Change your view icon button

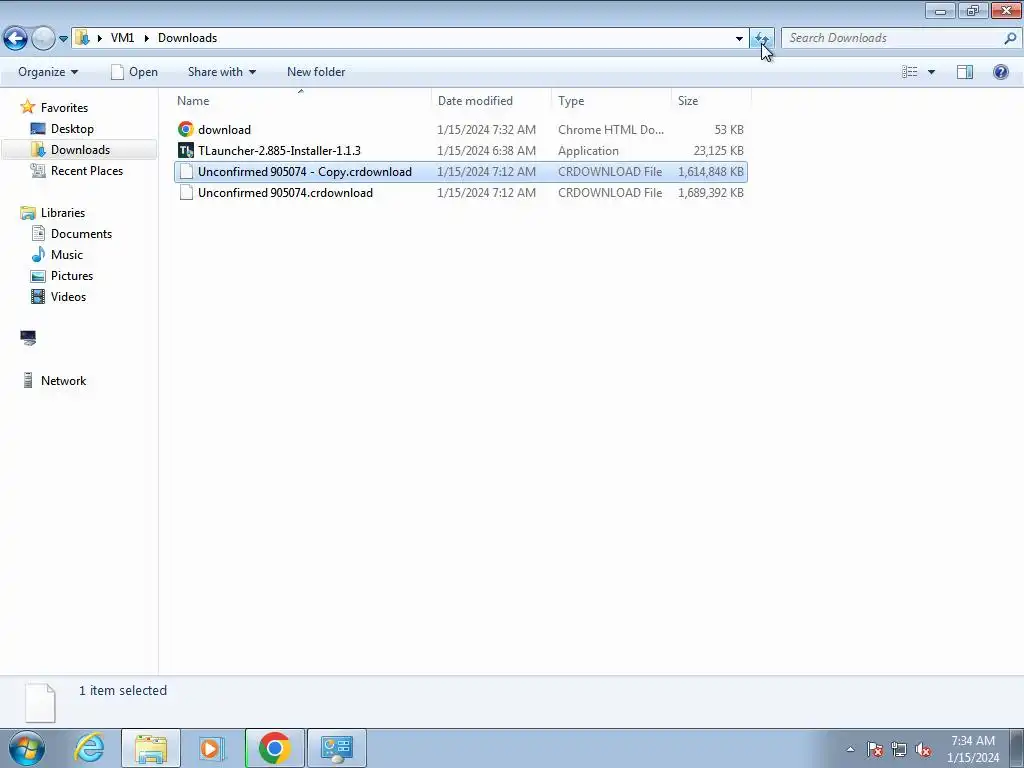pyautogui.click(x=910, y=72)
